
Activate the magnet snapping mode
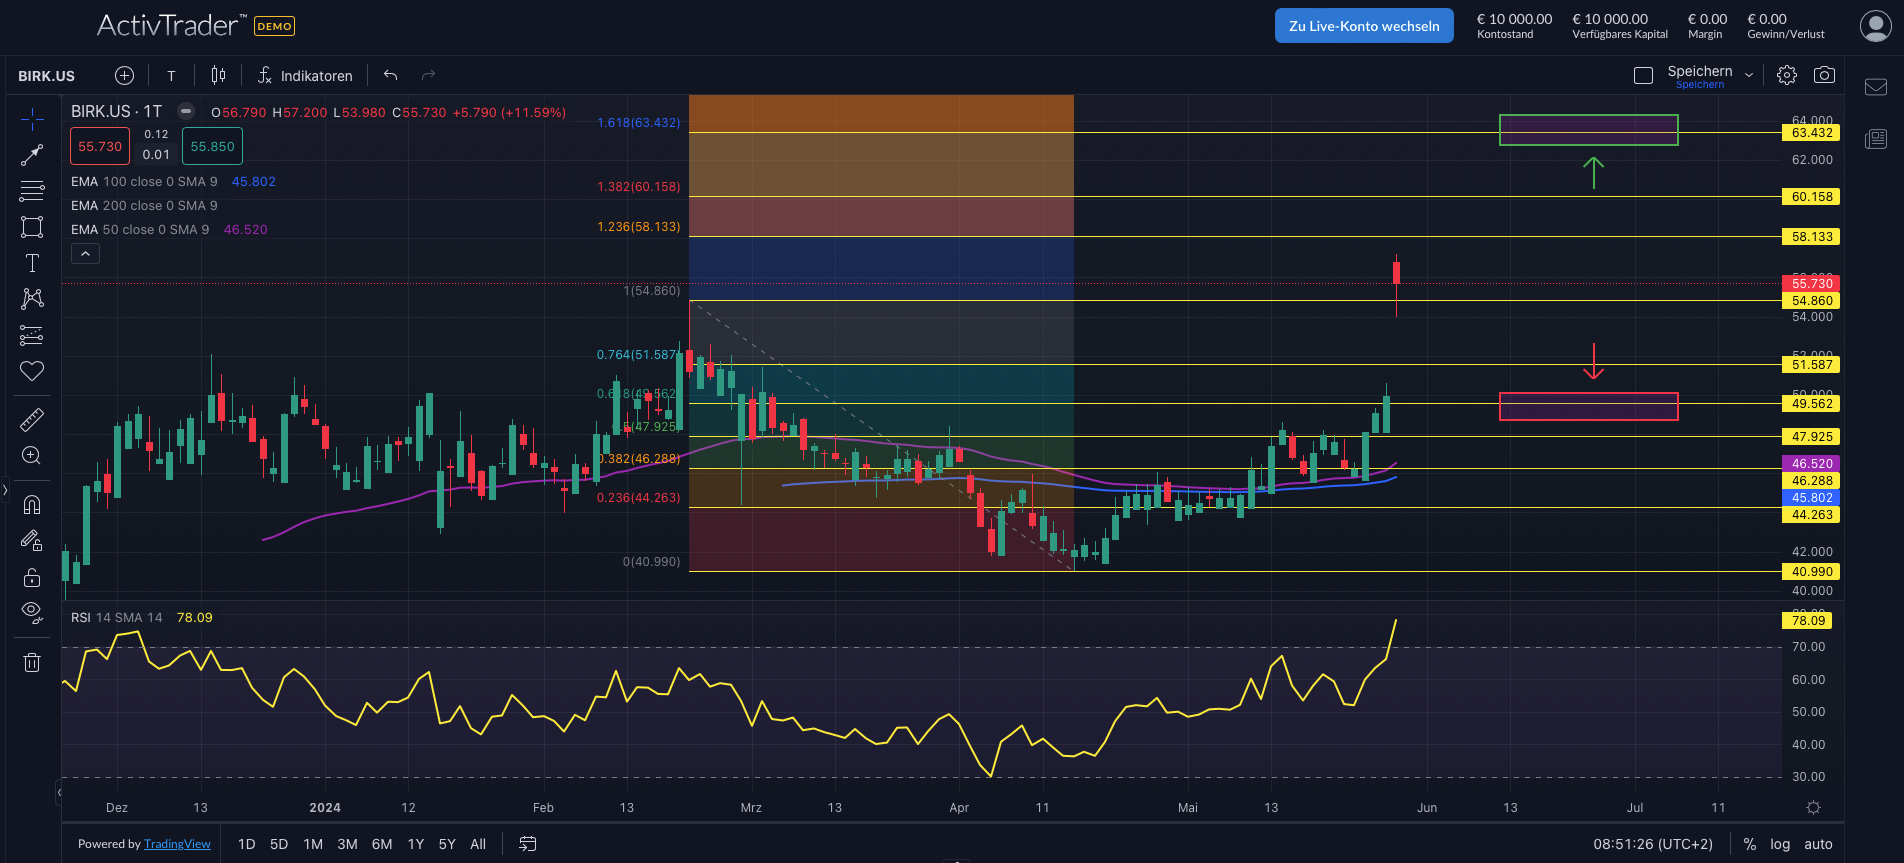point(32,504)
